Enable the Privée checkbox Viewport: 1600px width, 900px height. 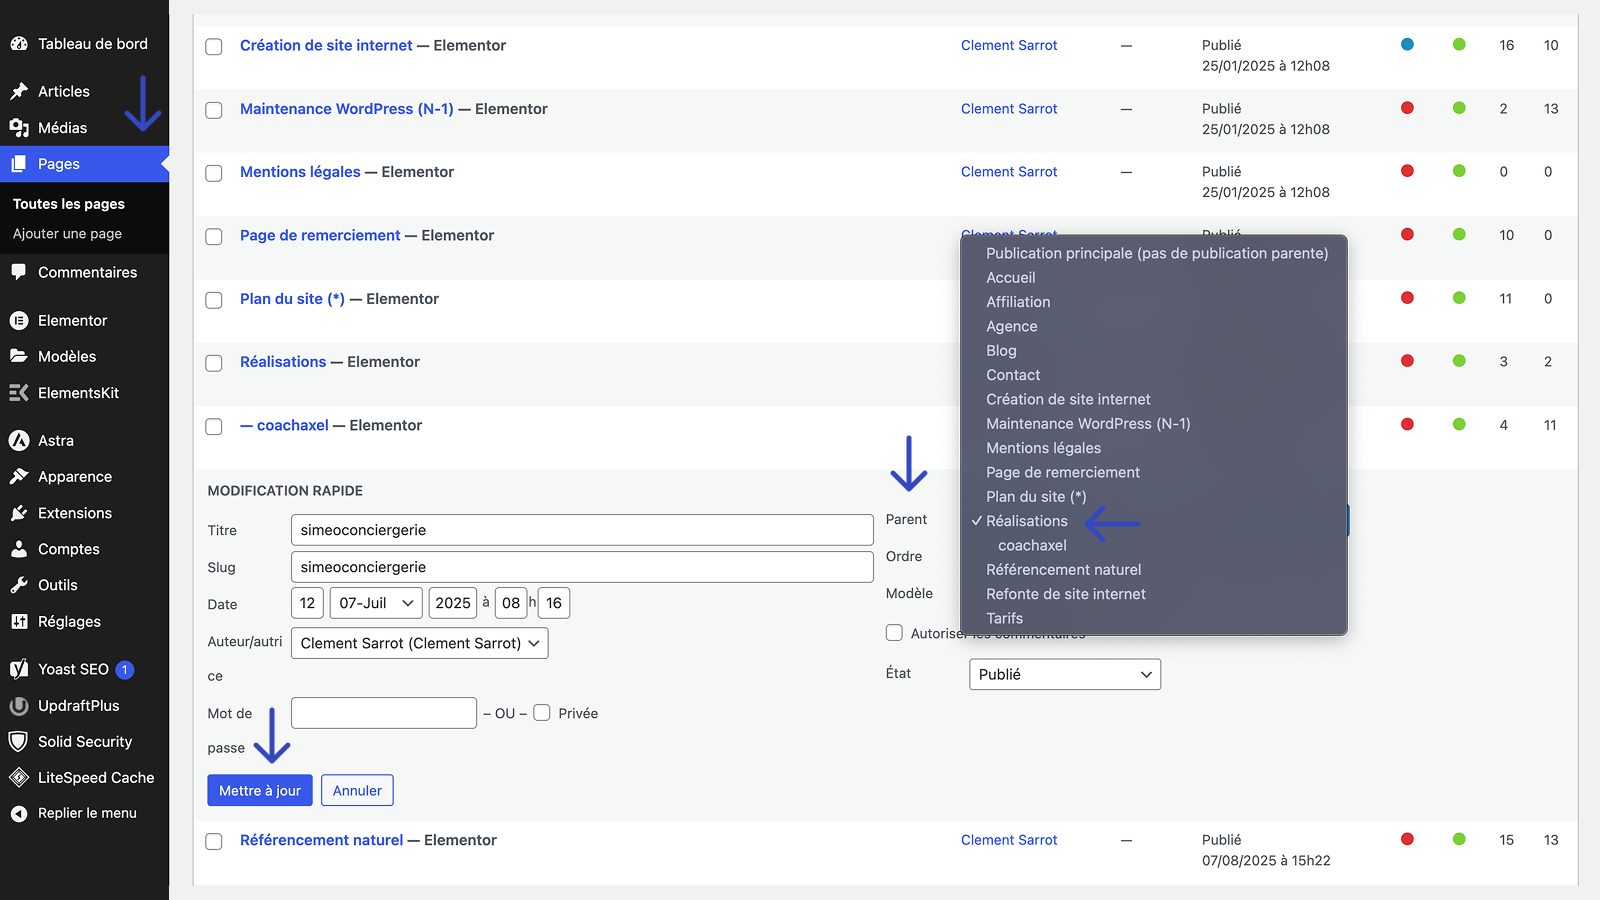tap(542, 713)
